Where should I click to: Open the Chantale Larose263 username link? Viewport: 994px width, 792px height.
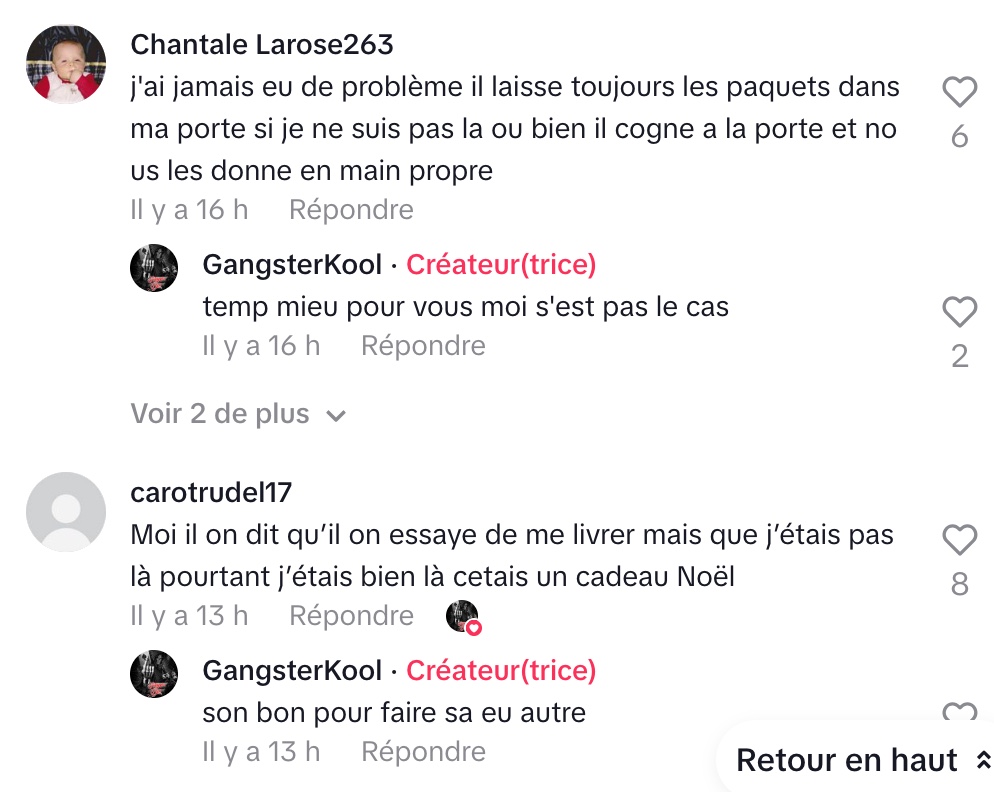tap(262, 45)
